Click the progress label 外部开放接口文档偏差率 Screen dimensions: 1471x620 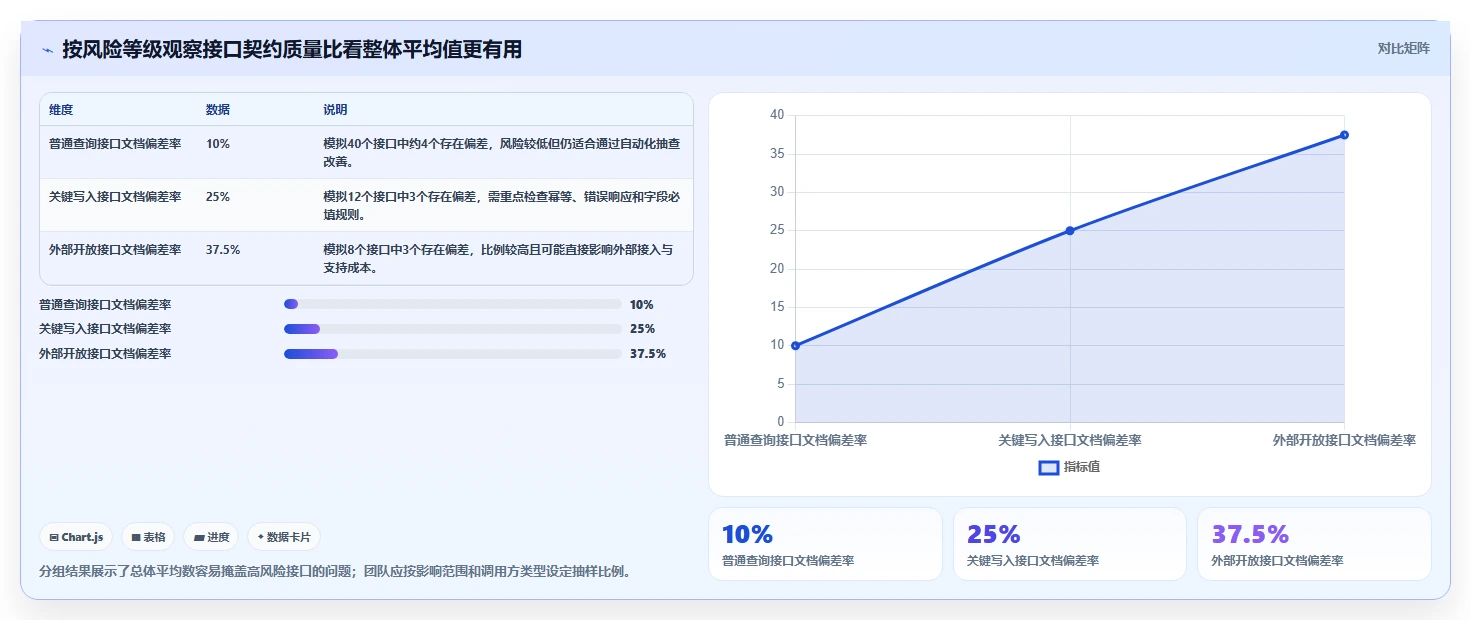click(105, 354)
